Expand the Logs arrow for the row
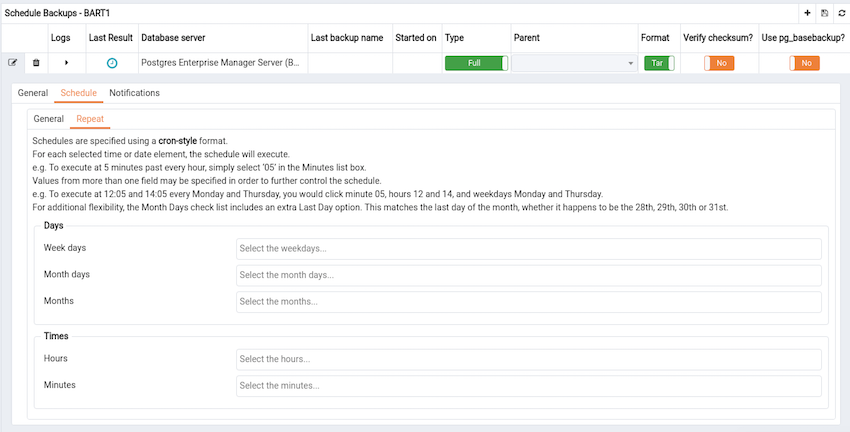Image resolution: width=850 pixels, height=432 pixels. pos(67,63)
